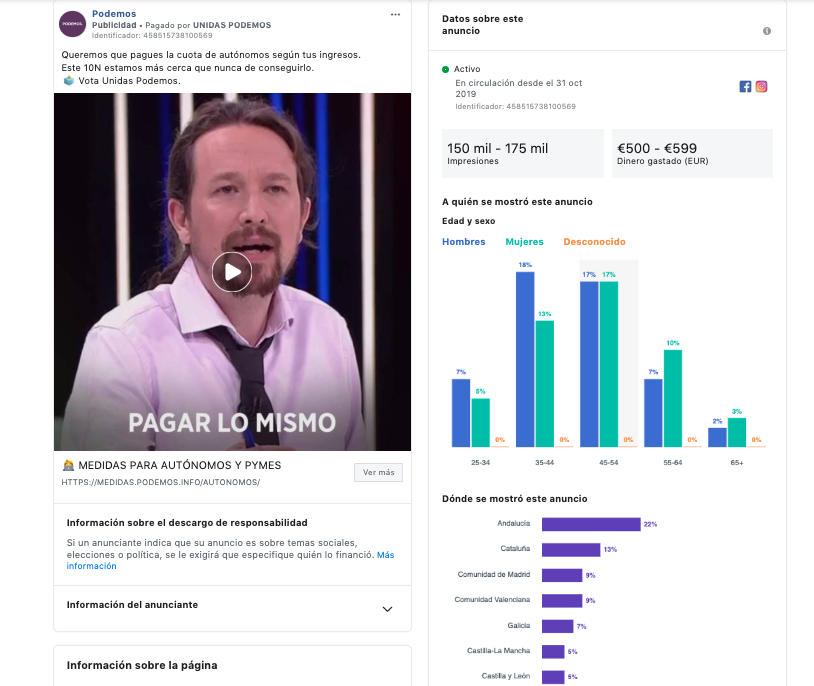
Task: Expand Información del anunciante section
Action: tap(233, 608)
